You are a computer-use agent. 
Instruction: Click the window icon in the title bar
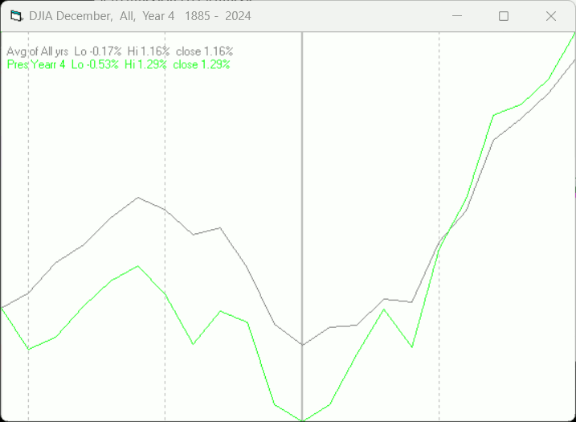pos(16,16)
